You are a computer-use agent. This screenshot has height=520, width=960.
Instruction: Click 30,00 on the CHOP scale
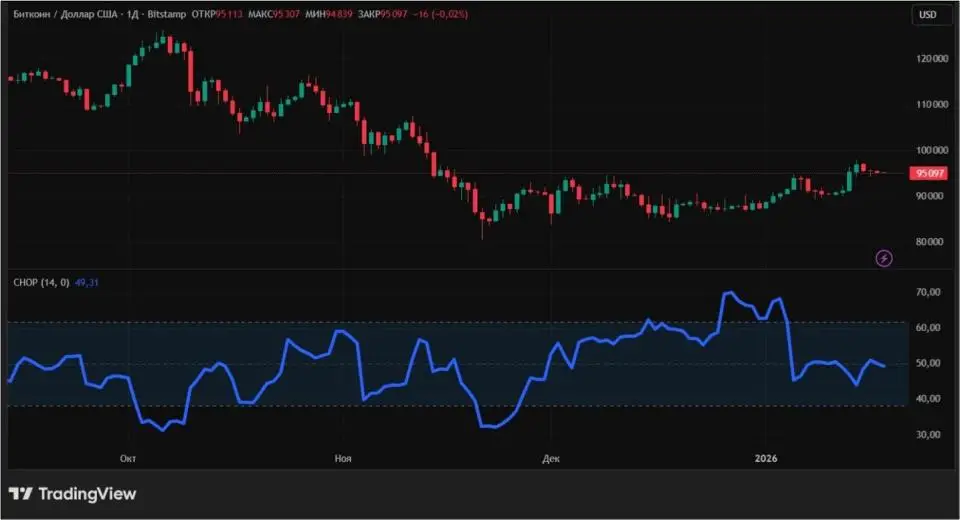tap(928, 435)
